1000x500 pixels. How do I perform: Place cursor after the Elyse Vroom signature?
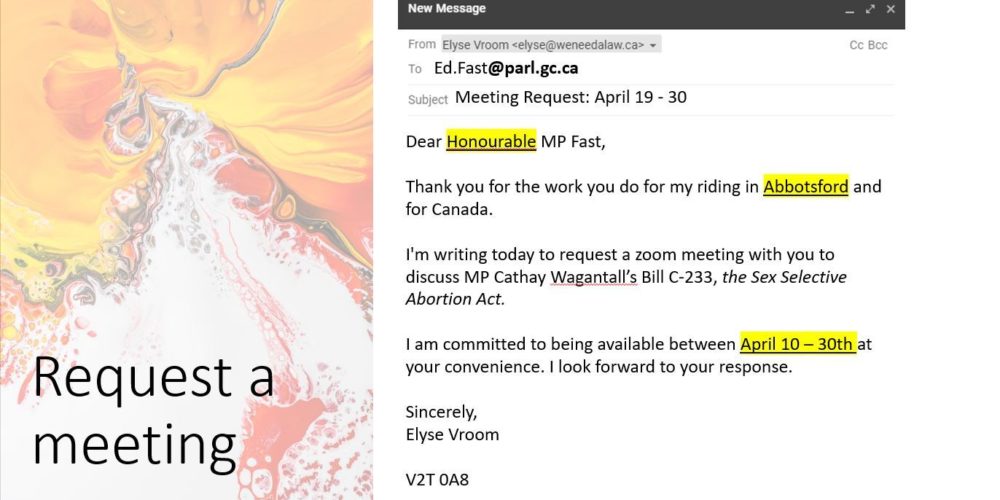coord(500,434)
